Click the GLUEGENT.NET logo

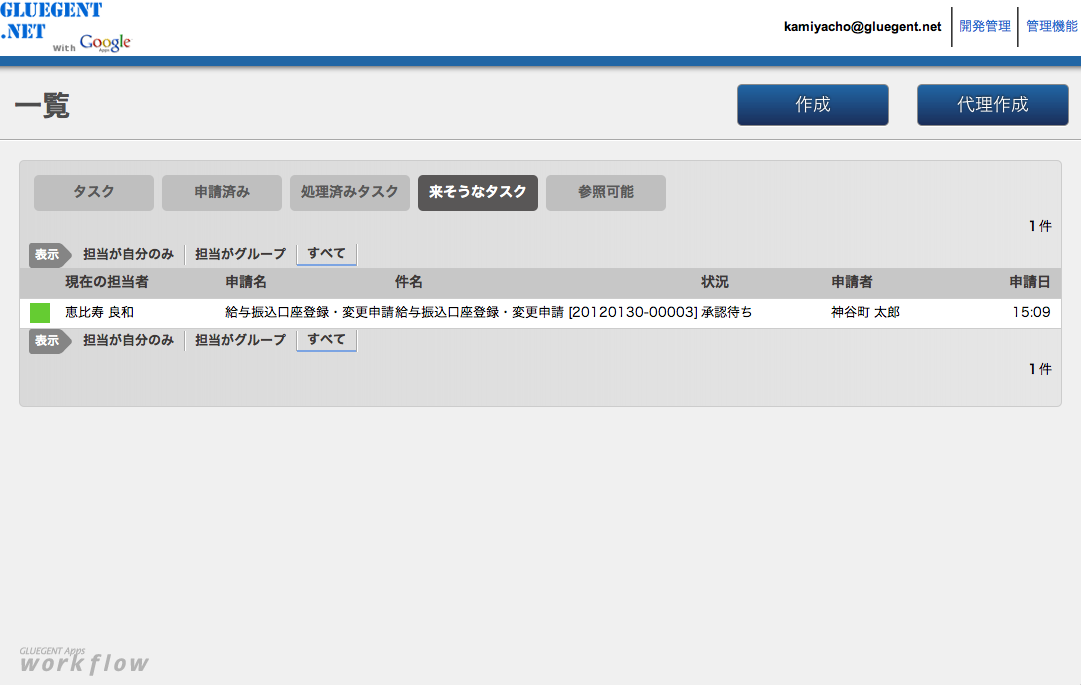(x=51, y=21)
